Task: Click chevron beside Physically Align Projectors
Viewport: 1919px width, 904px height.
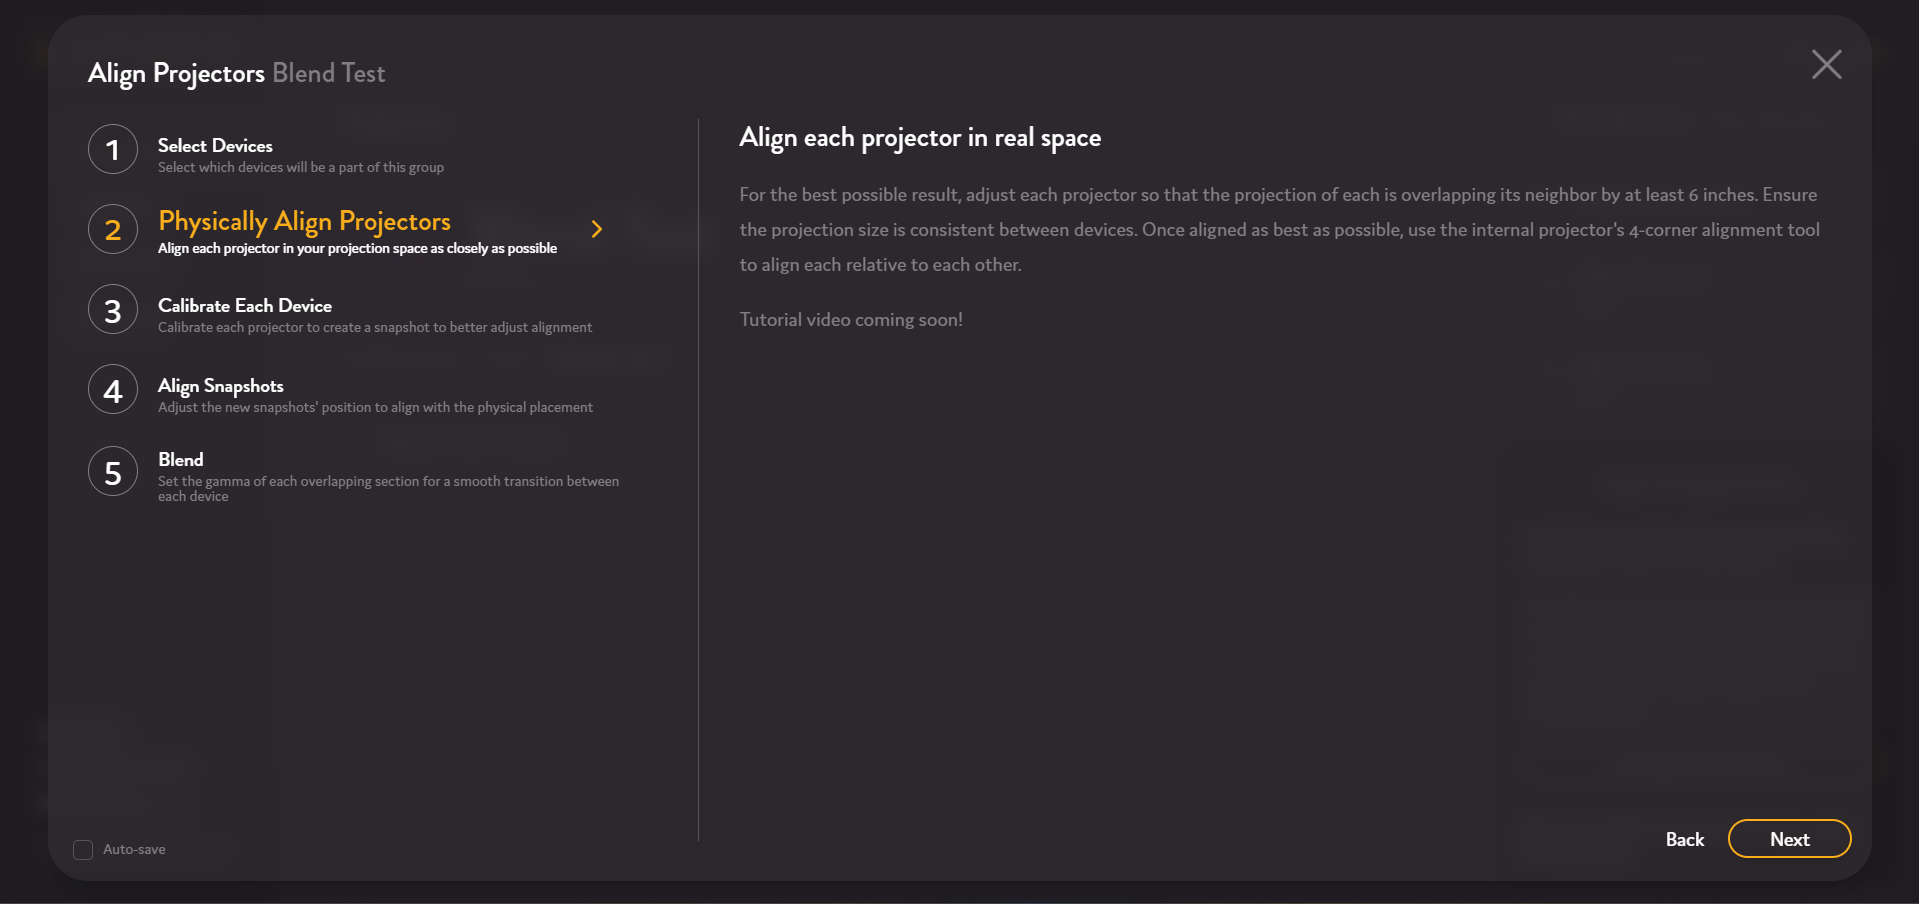Action: point(597,229)
